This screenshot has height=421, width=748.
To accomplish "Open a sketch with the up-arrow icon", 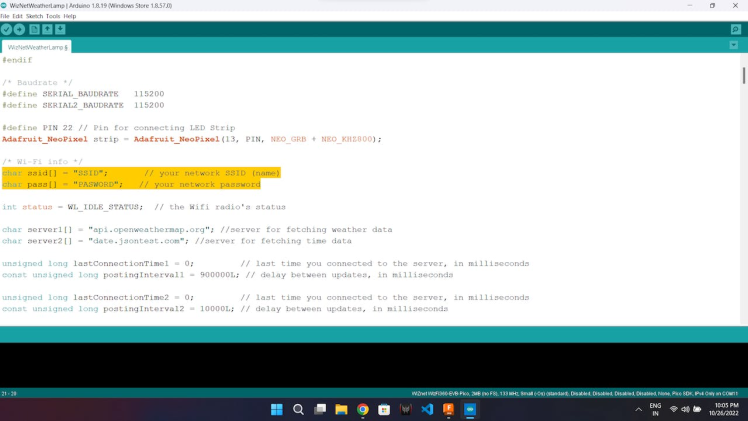I will pyautogui.click(x=47, y=30).
